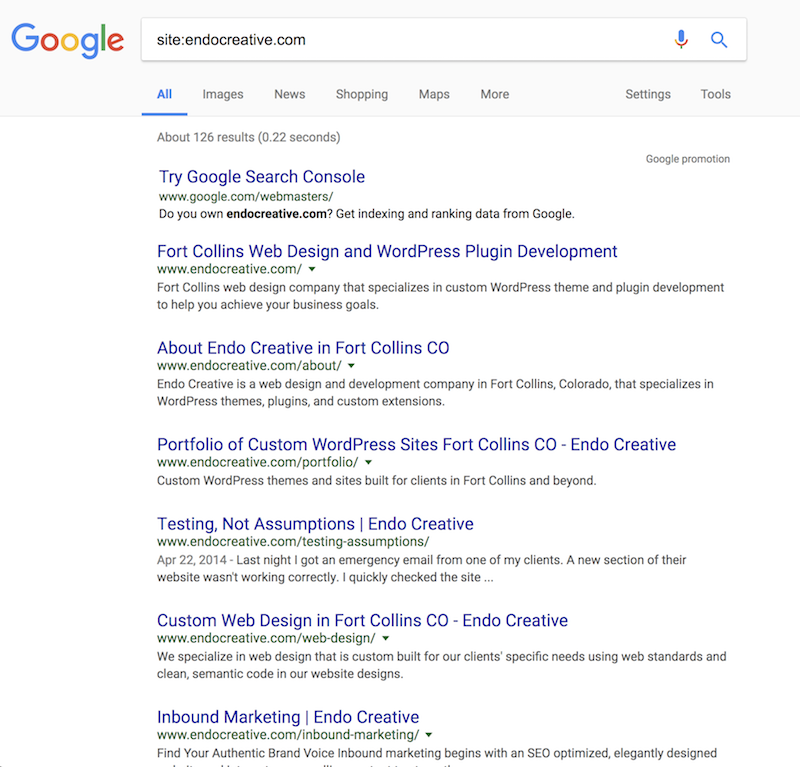Select the All results tab
Screen dimensions: 800x767
(164, 94)
